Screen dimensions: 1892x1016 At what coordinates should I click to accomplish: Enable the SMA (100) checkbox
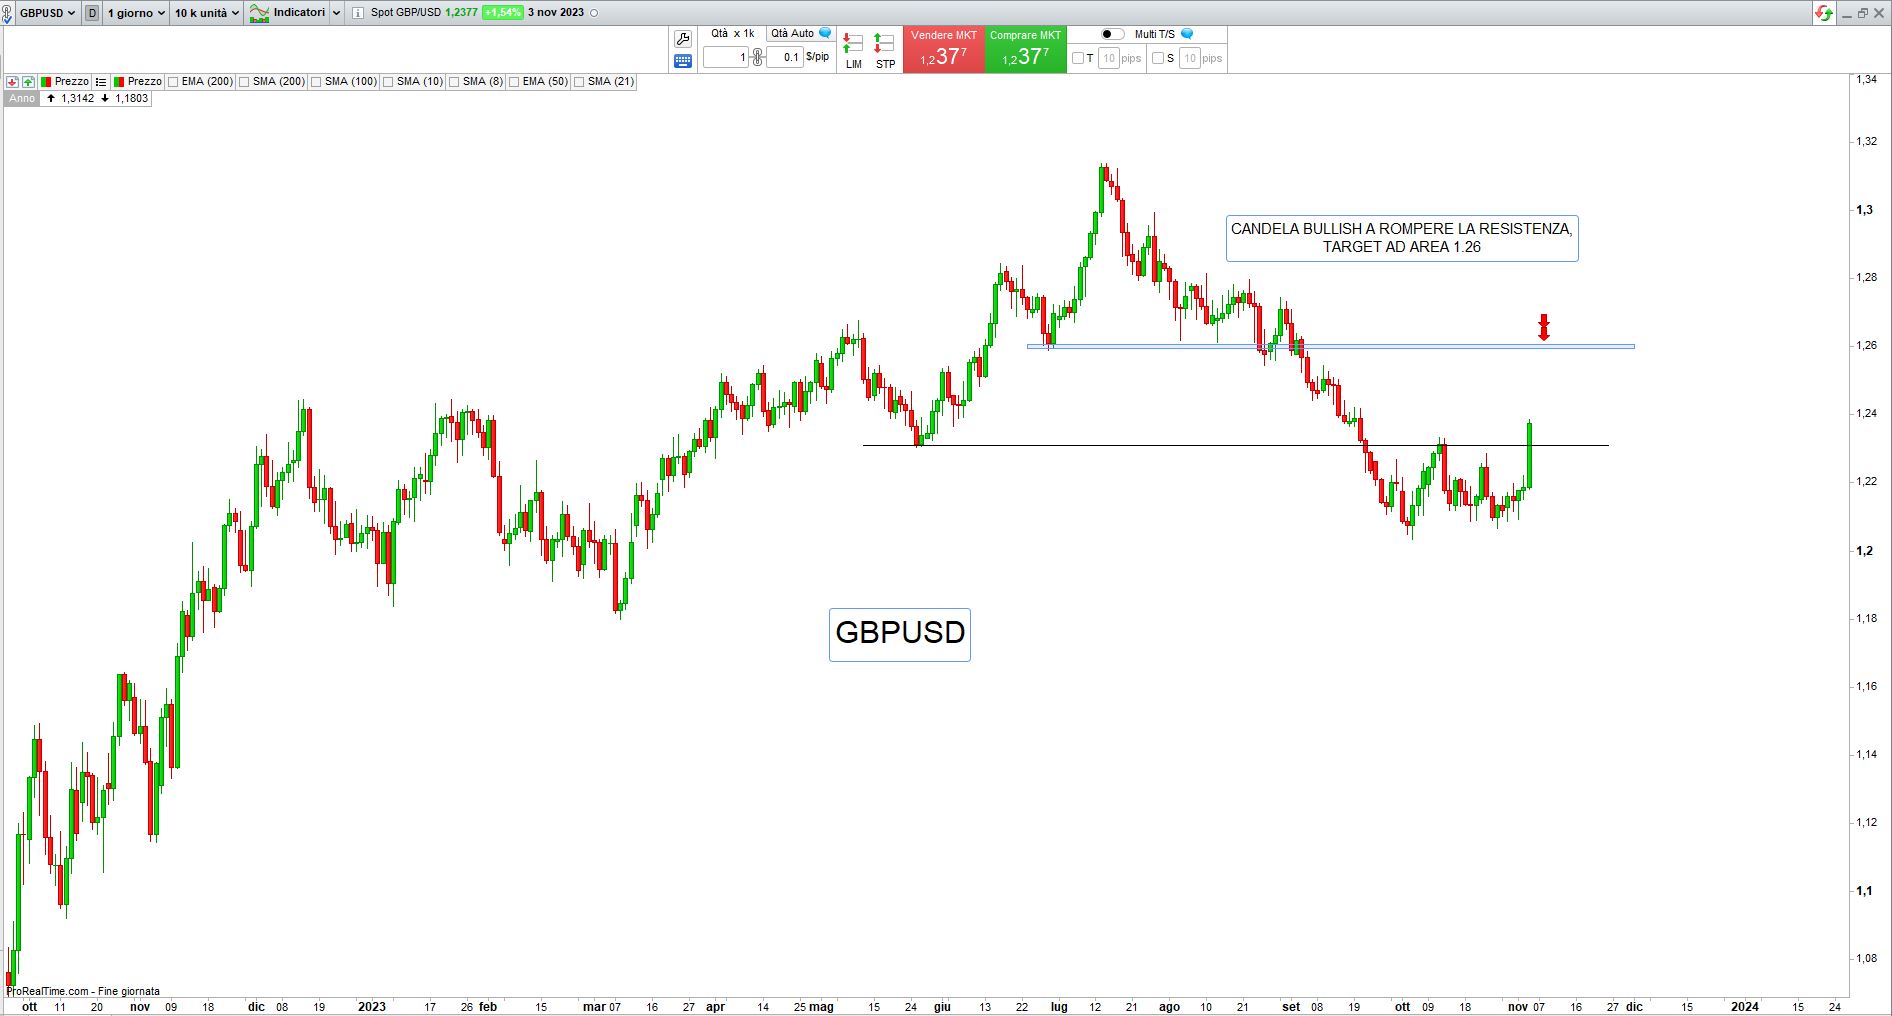pos(316,82)
